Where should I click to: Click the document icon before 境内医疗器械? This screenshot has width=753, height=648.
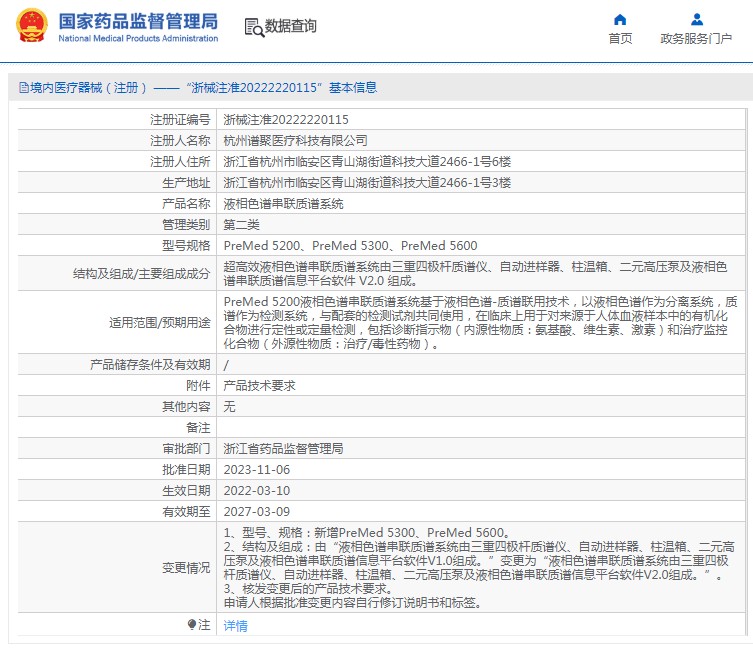tap(24, 88)
